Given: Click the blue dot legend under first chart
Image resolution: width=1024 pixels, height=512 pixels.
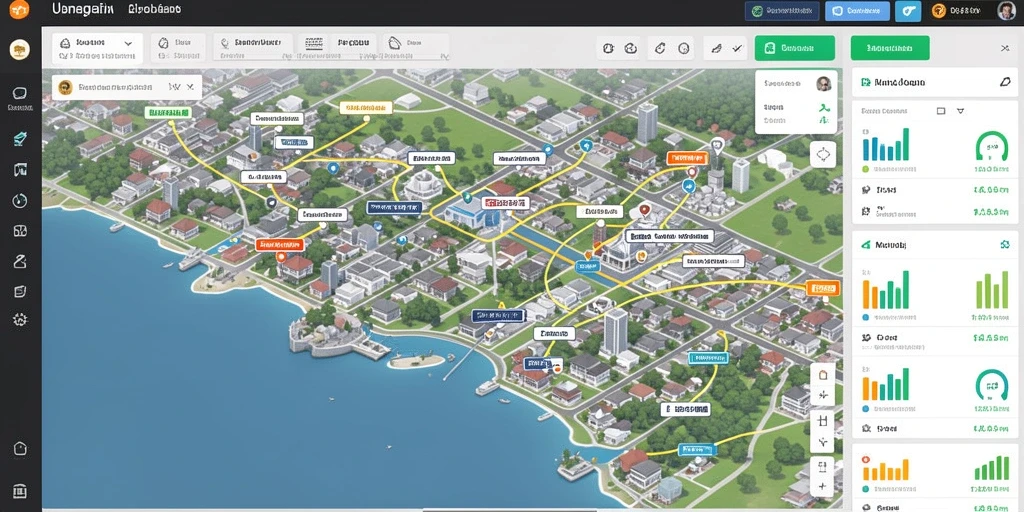Looking at the screenshot, I should [866, 168].
